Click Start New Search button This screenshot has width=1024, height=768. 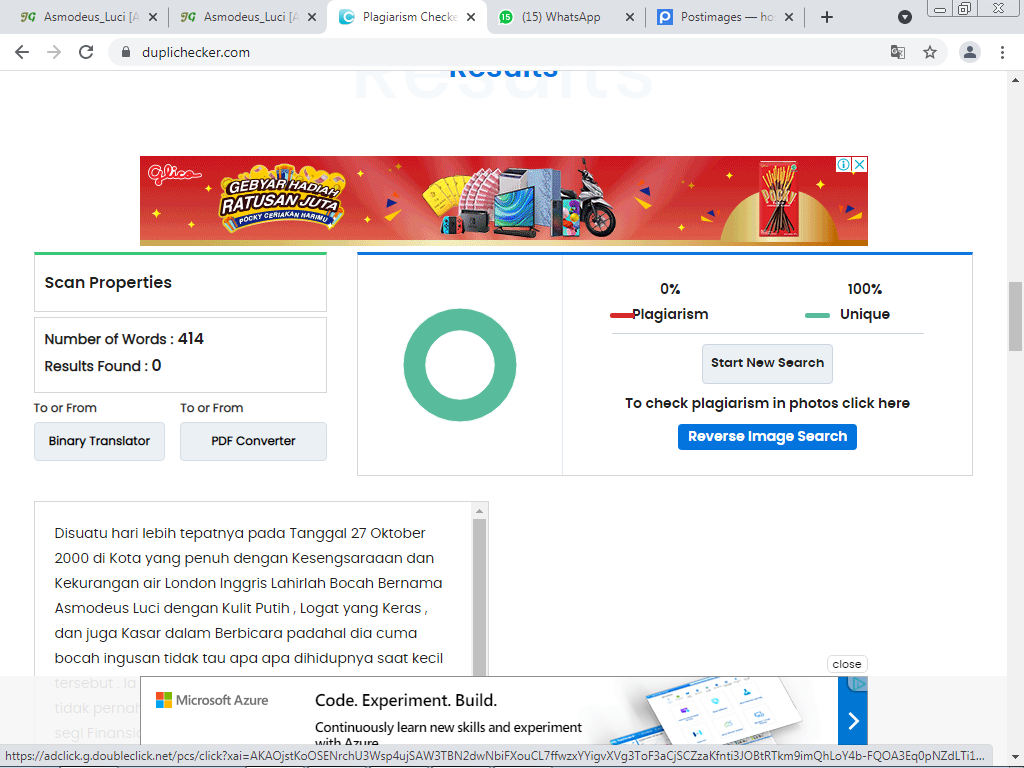click(x=767, y=363)
